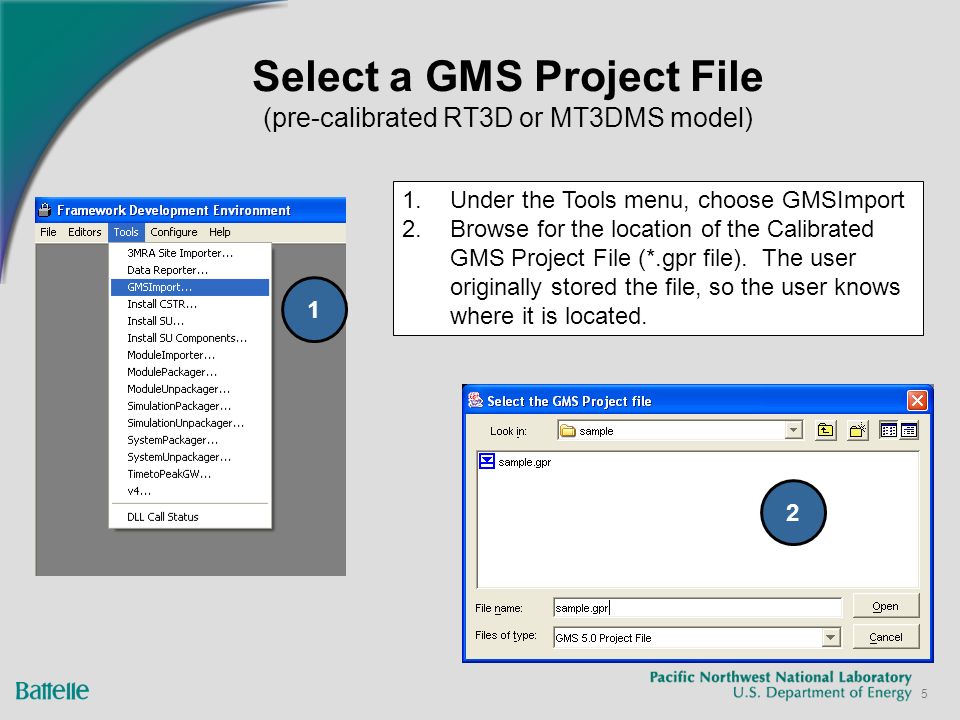Expand the Look in dropdown arrow

point(793,430)
